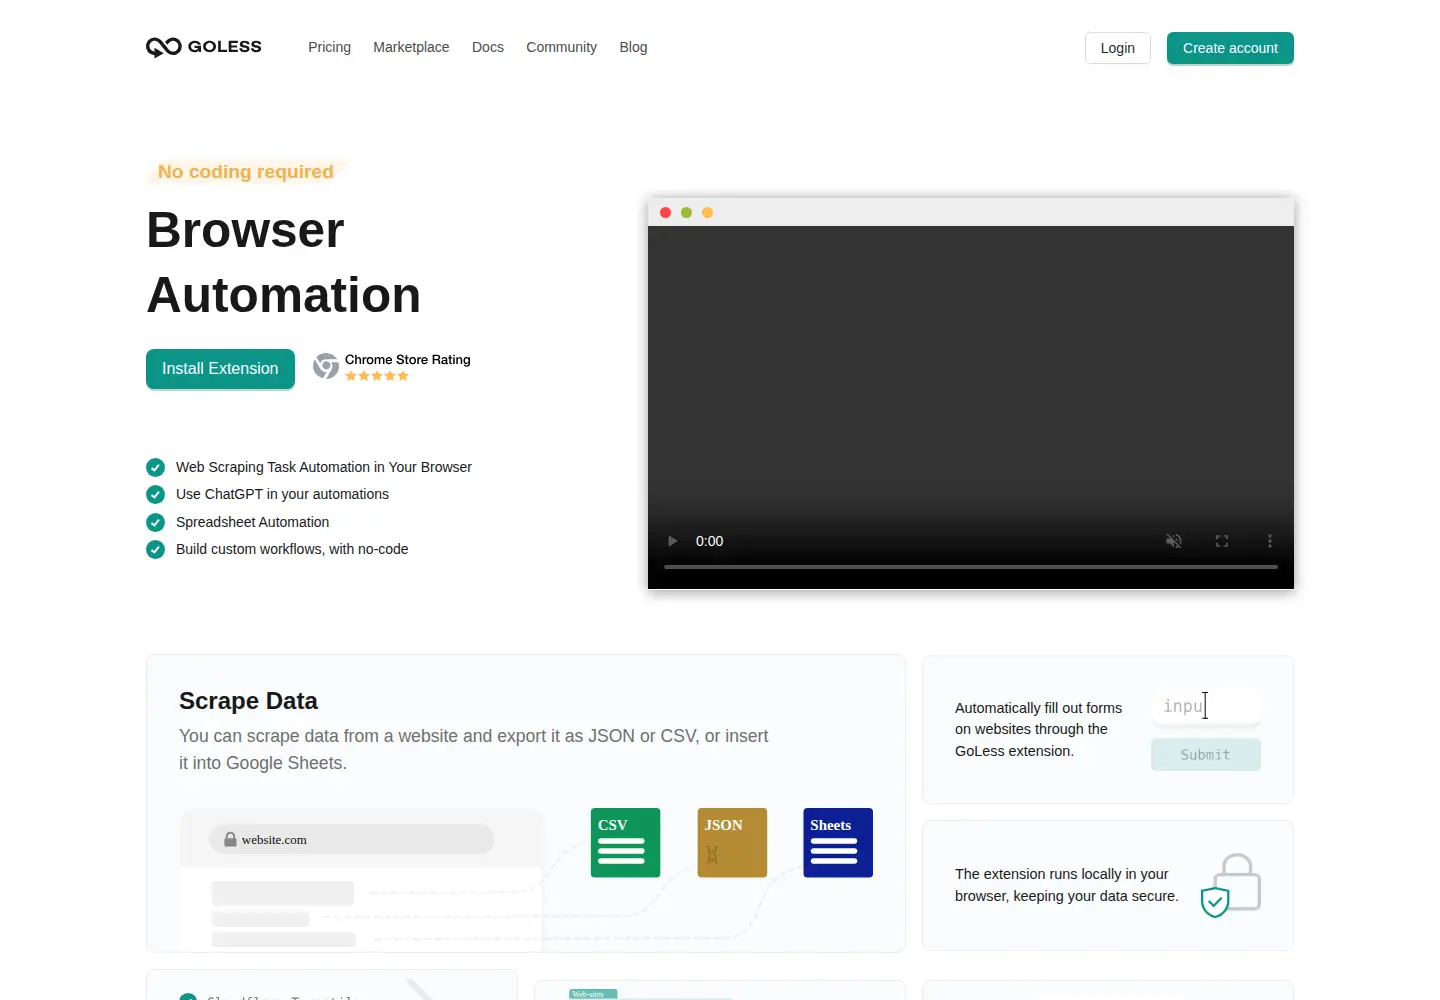Click the Web Scraping Task Automation text
The height and width of the screenshot is (1000, 1440).
pyautogui.click(x=324, y=467)
